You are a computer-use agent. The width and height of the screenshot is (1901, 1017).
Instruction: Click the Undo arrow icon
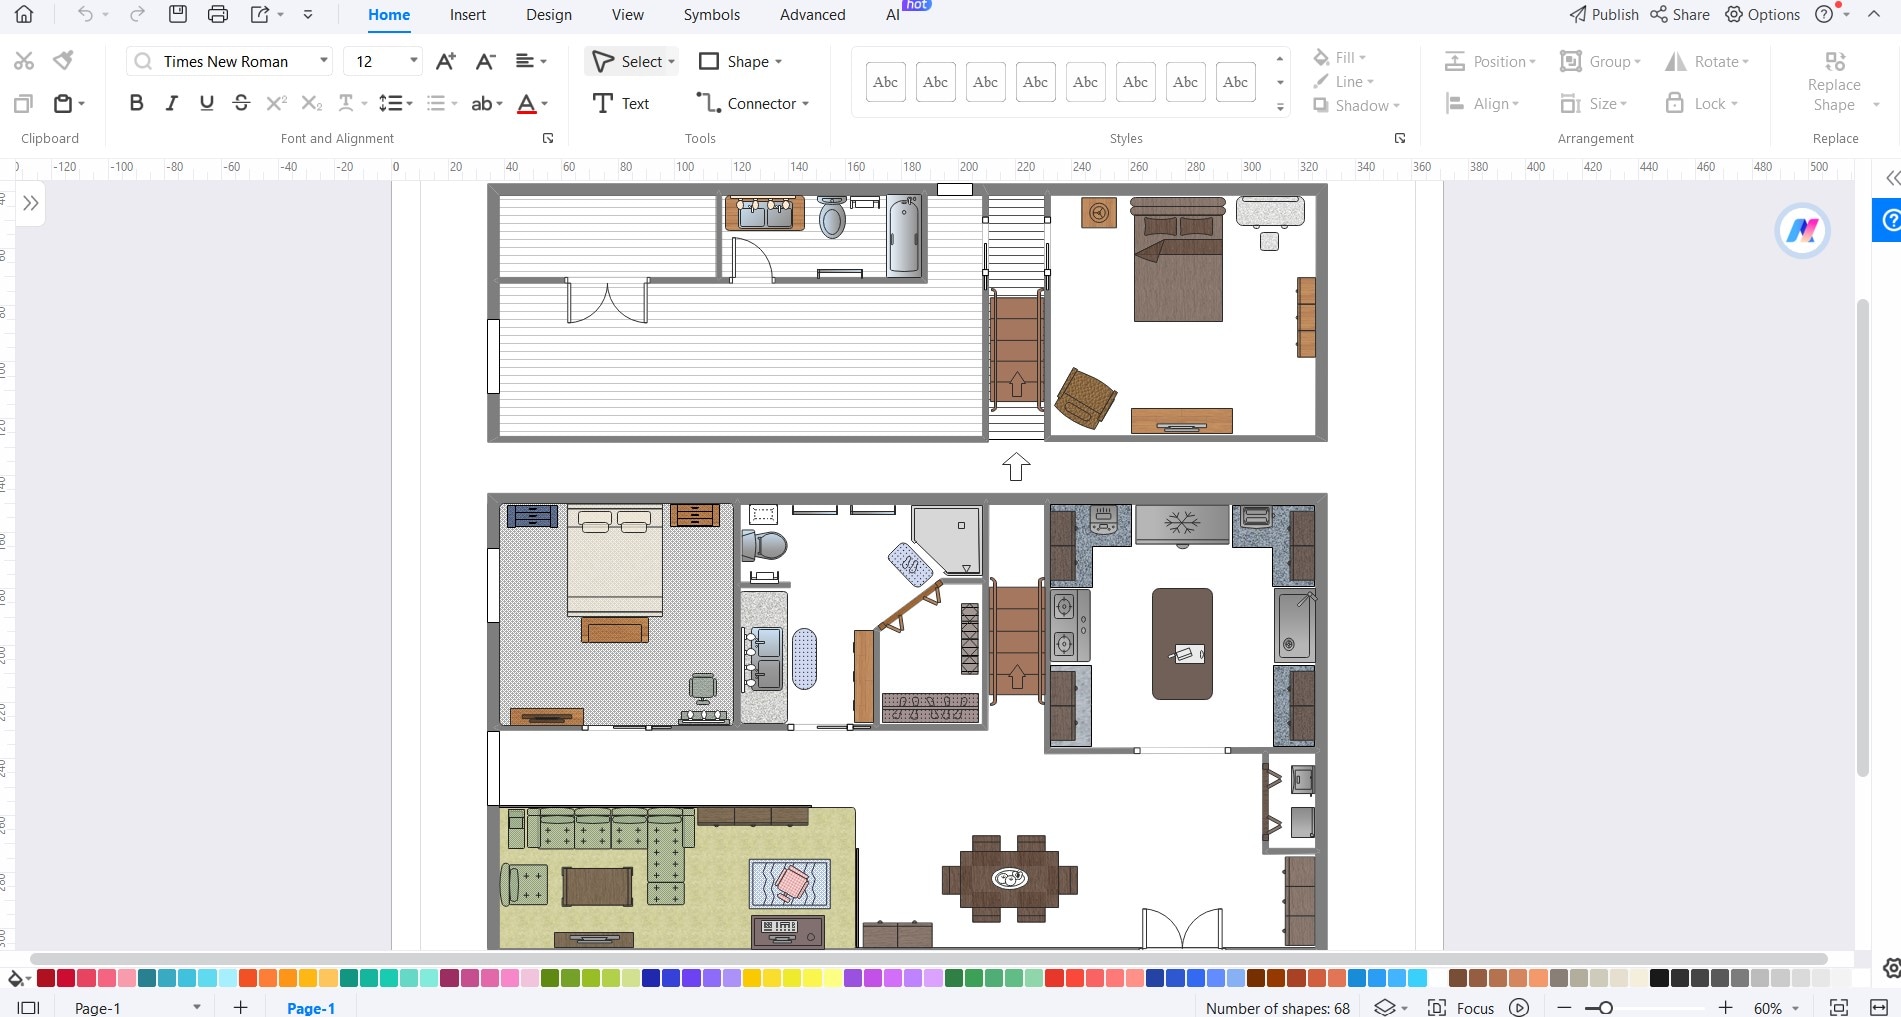click(86, 14)
